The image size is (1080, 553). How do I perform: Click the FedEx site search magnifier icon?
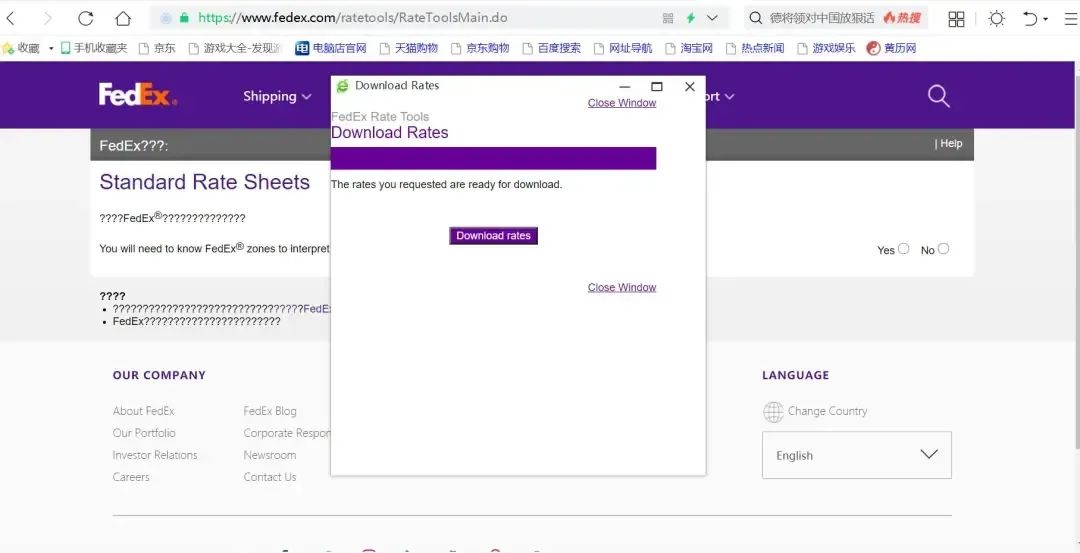click(938, 96)
